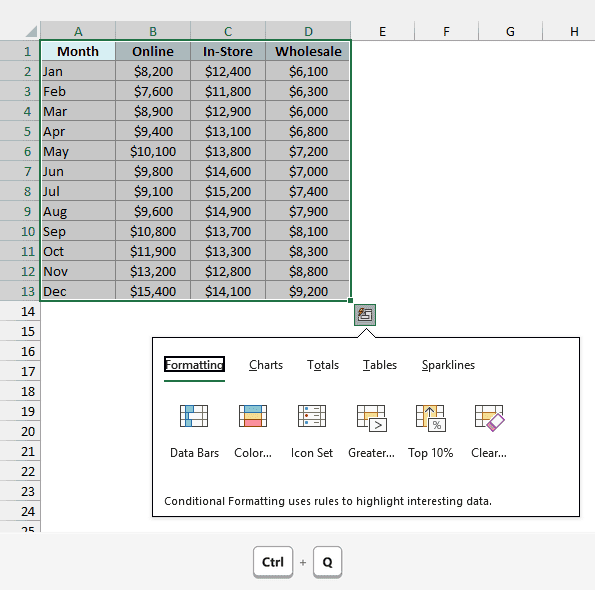
Task: Click the Month header cell
Action: [78, 51]
